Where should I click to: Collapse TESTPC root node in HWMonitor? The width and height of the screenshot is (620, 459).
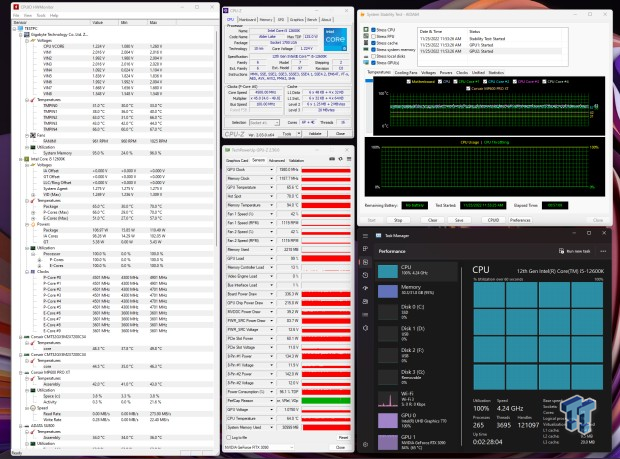pyautogui.click(x=15, y=28)
